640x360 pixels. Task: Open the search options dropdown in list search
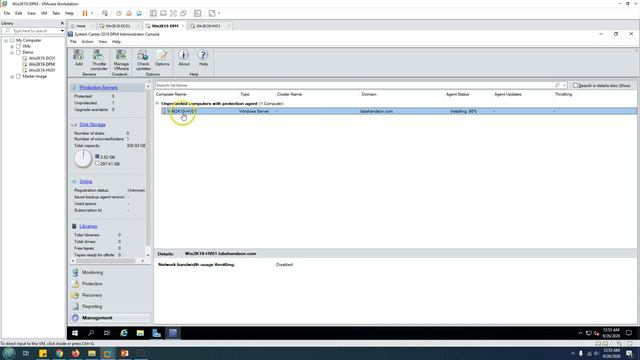(x=564, y=85)
